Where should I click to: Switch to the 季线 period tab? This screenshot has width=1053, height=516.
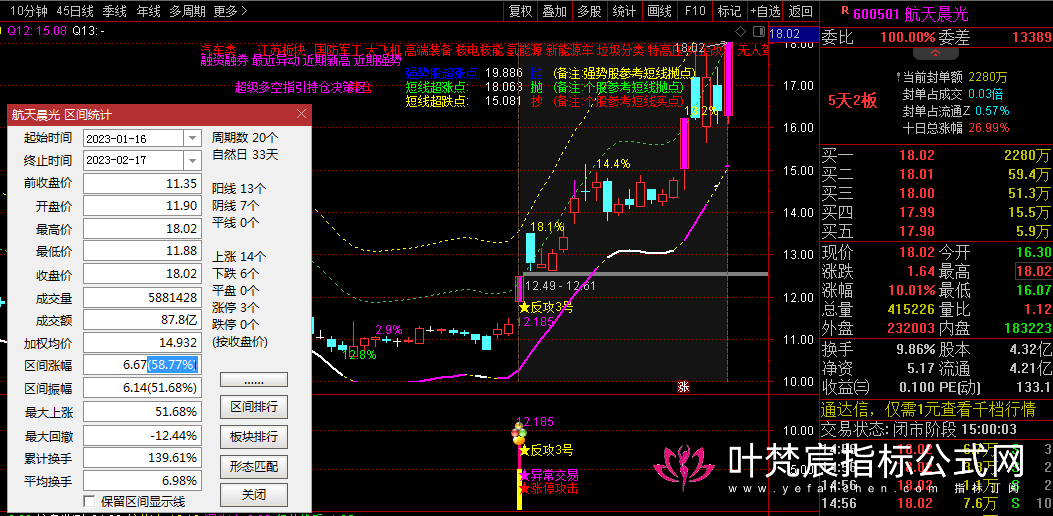point(115,11)
